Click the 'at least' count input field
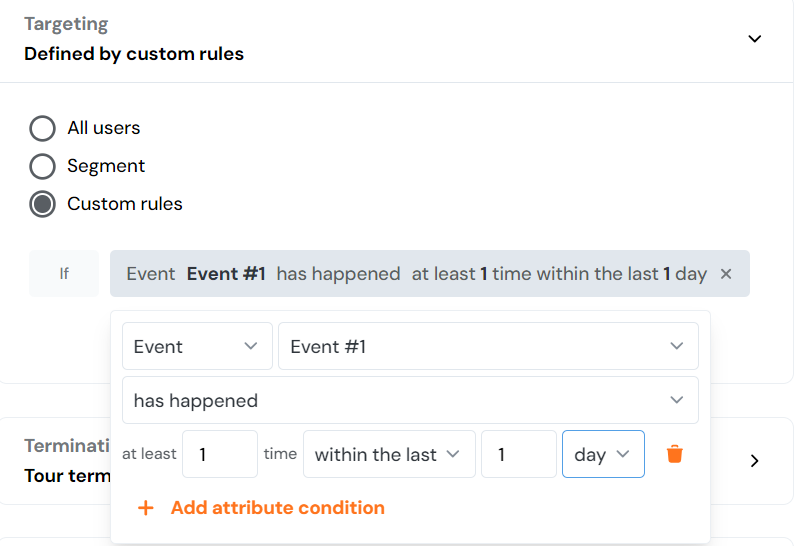Screen dimensions: 798x546 pyautogui.click(x=220, y=454)
